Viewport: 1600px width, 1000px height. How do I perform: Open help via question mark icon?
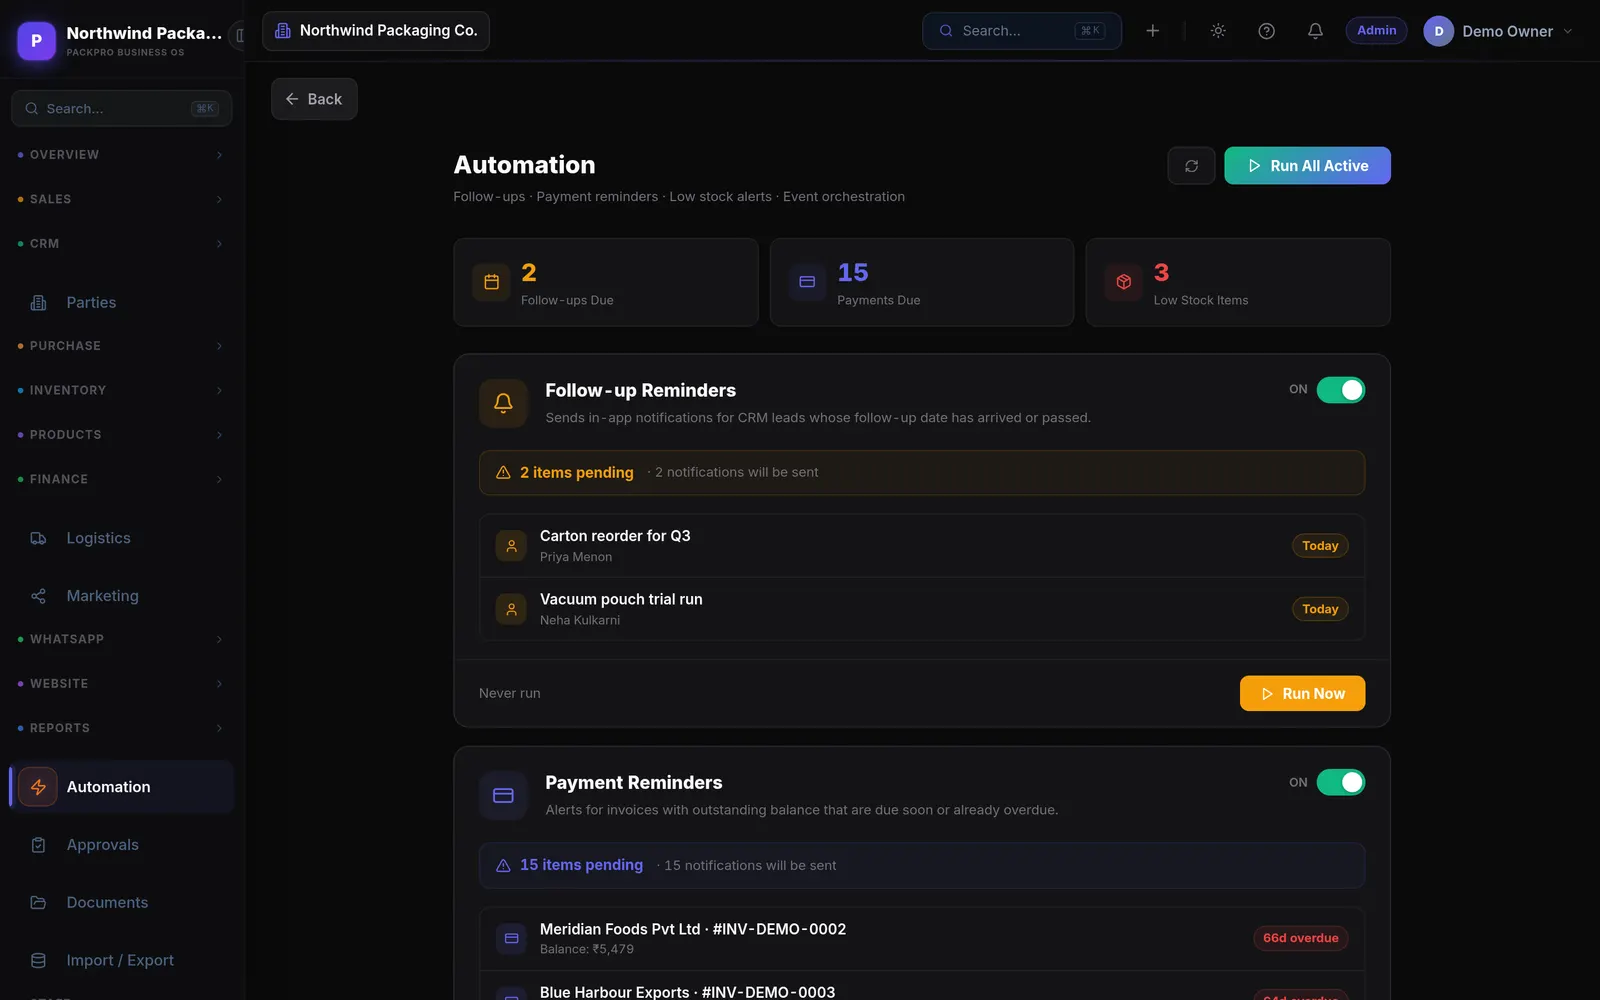[x=1266, y=31]
